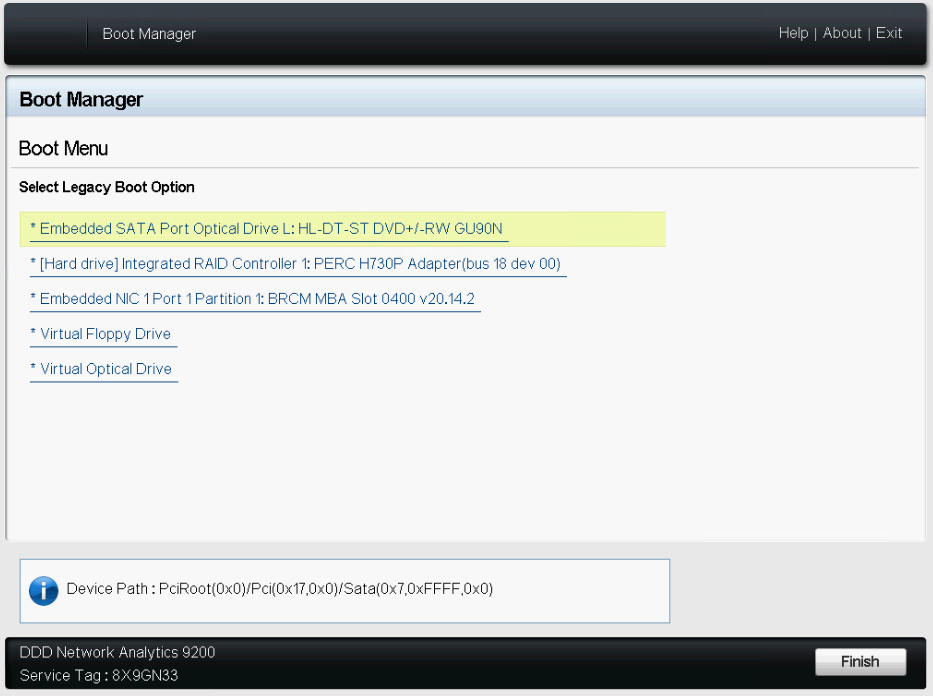
Task: Select the Virtual Floppy Drive boot option
Action: (104, 334)
